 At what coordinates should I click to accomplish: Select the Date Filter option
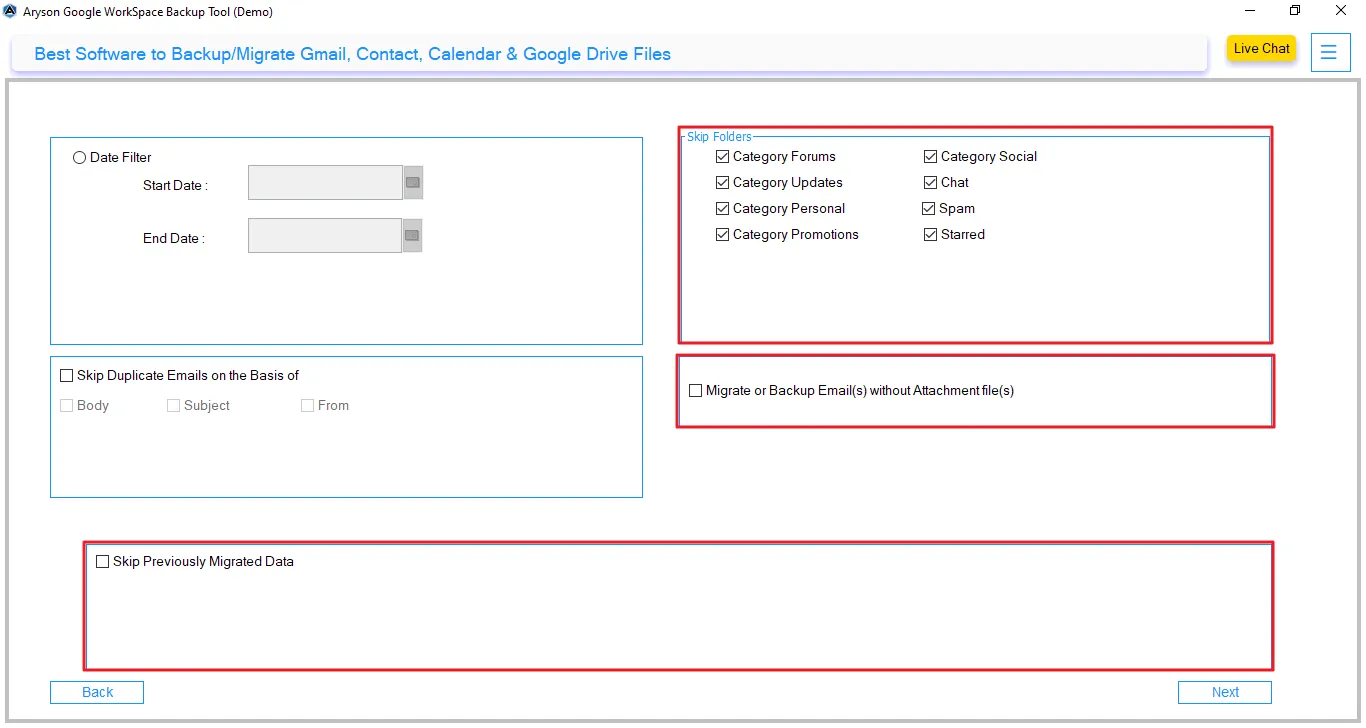[x=79, y=157]
